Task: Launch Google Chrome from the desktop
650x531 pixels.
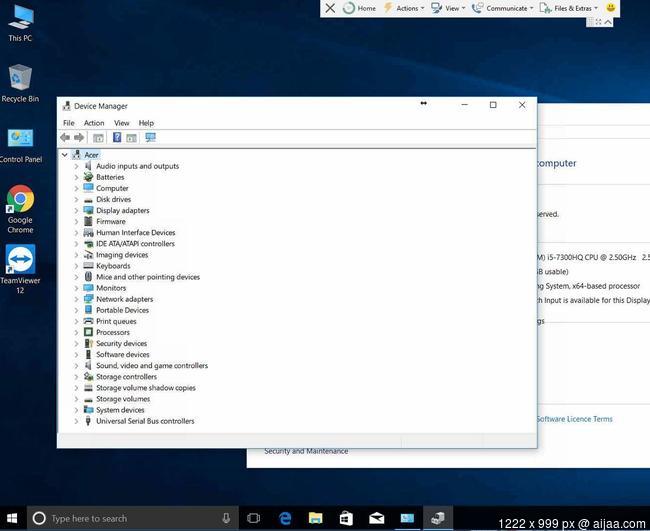Action: pyautogui.click(x=20, y=209)
